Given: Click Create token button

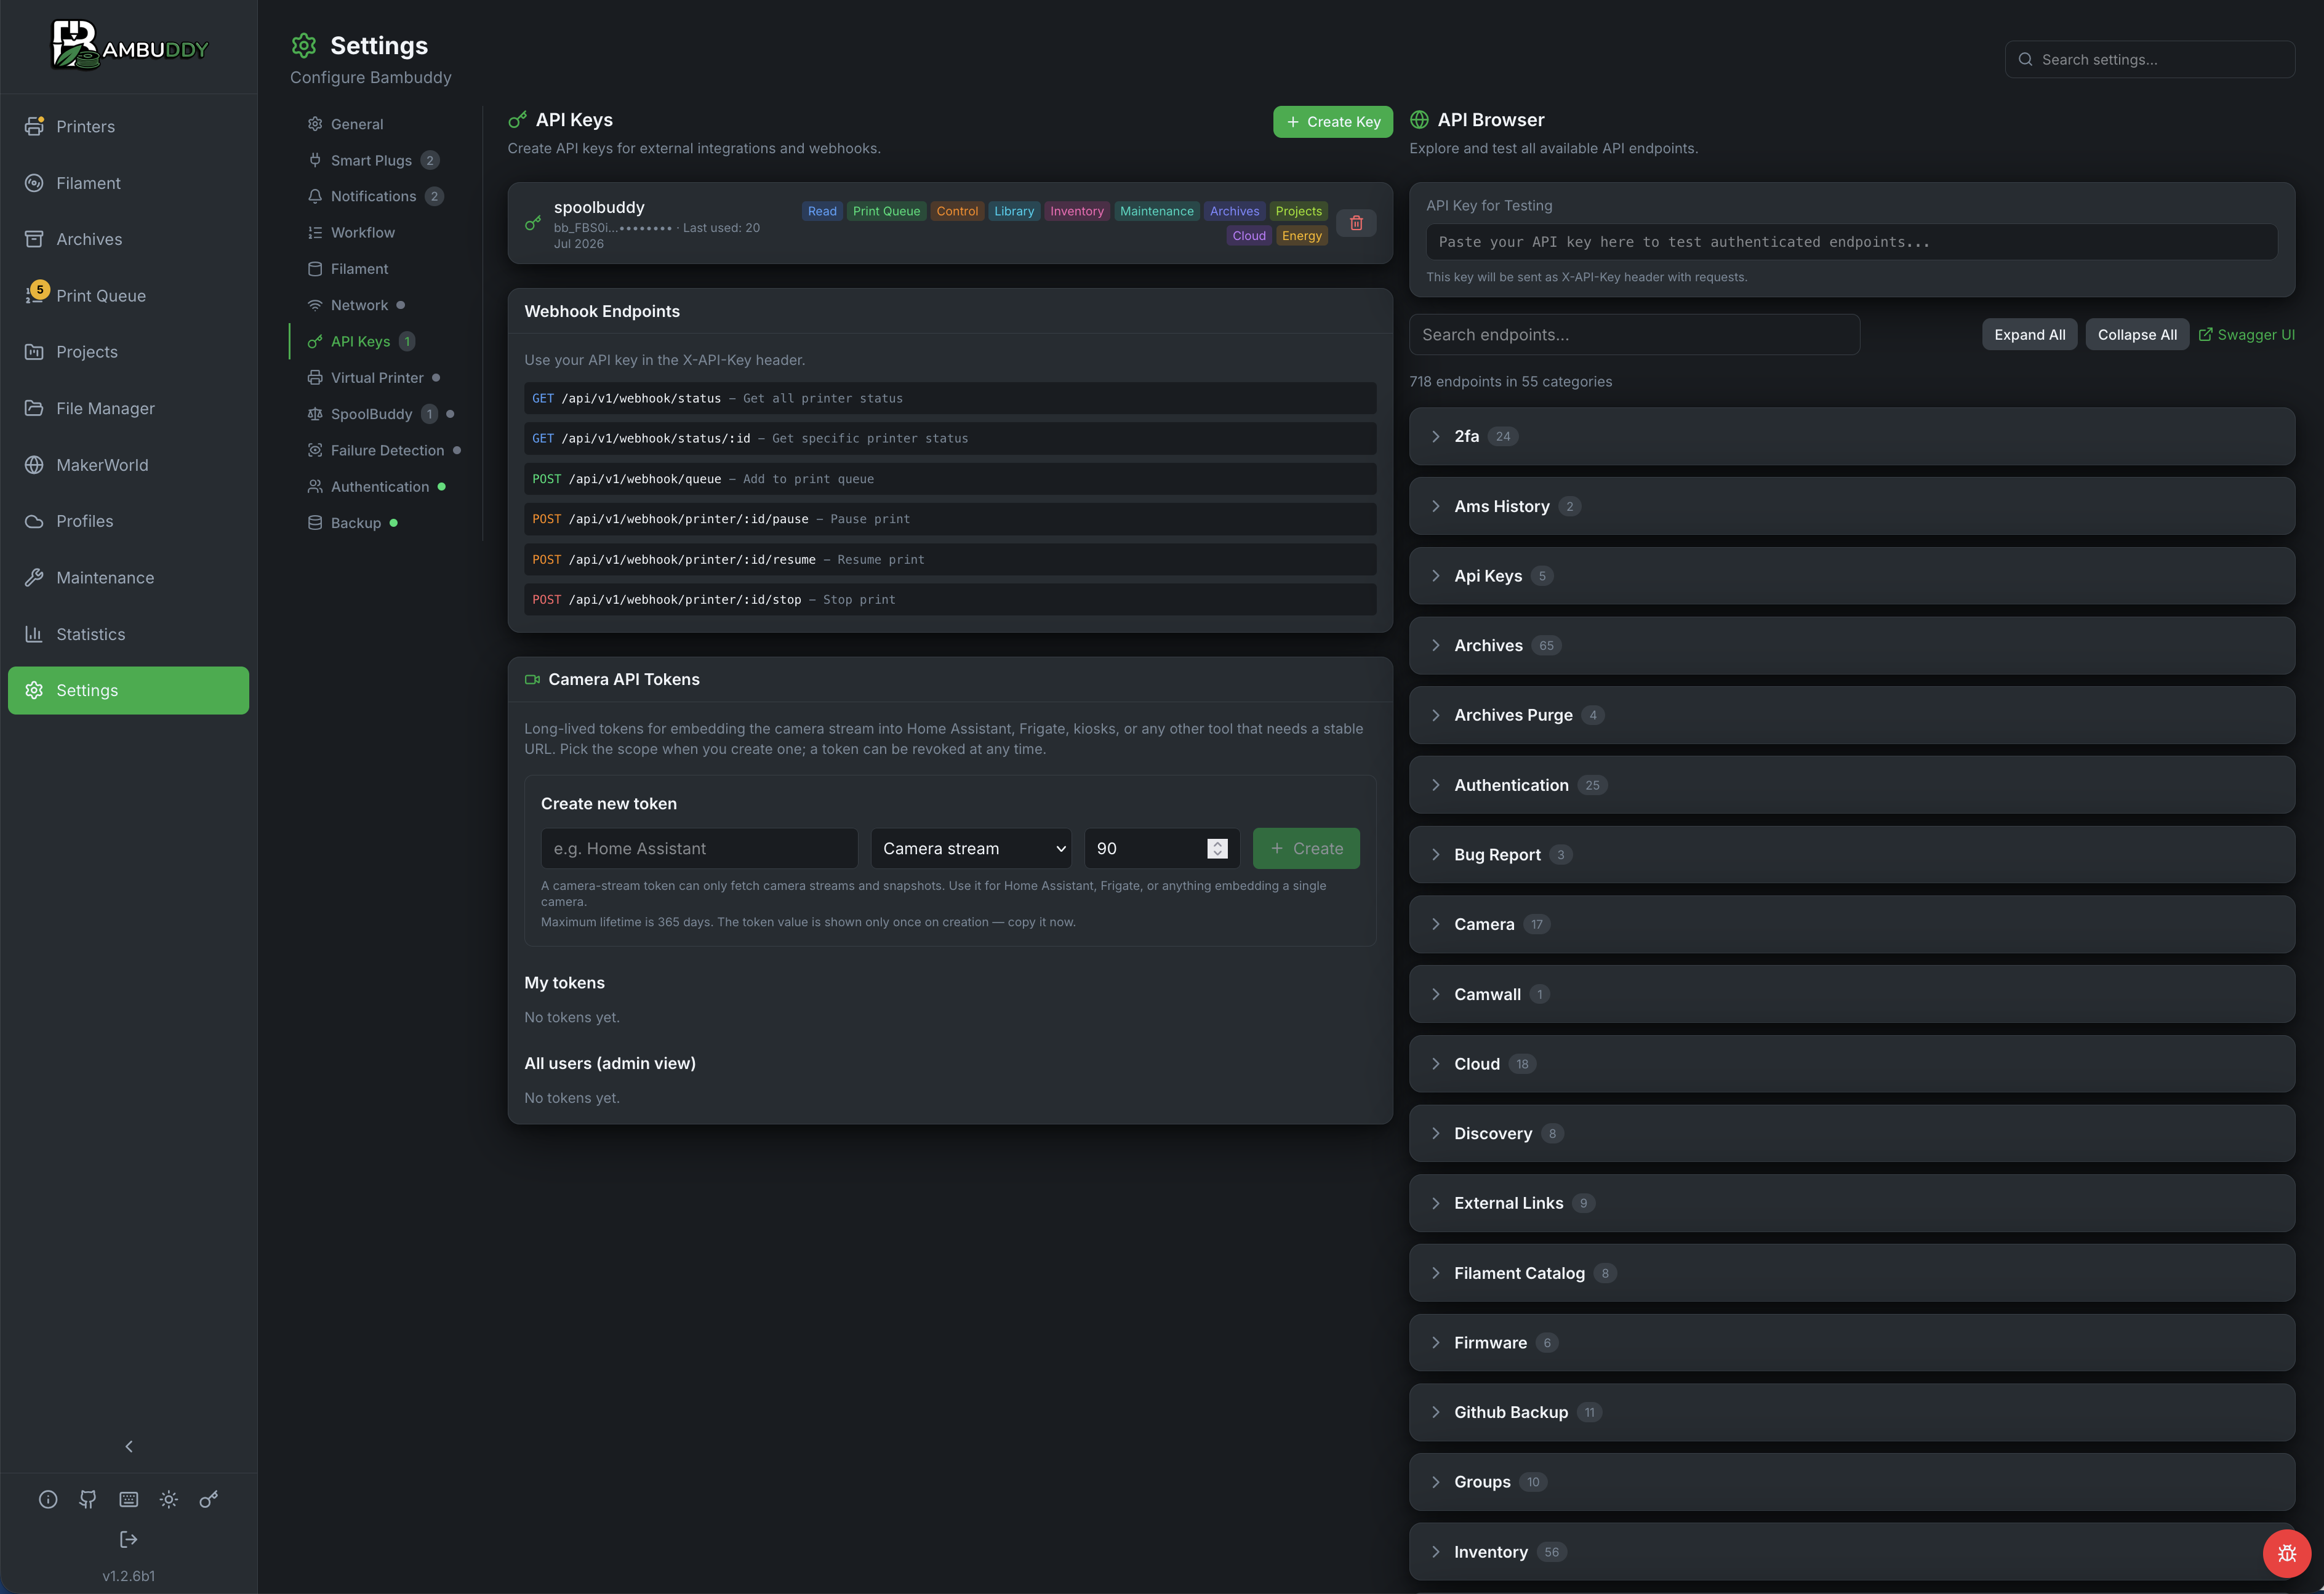Looking at the screenshot, I should point(1306,848).
